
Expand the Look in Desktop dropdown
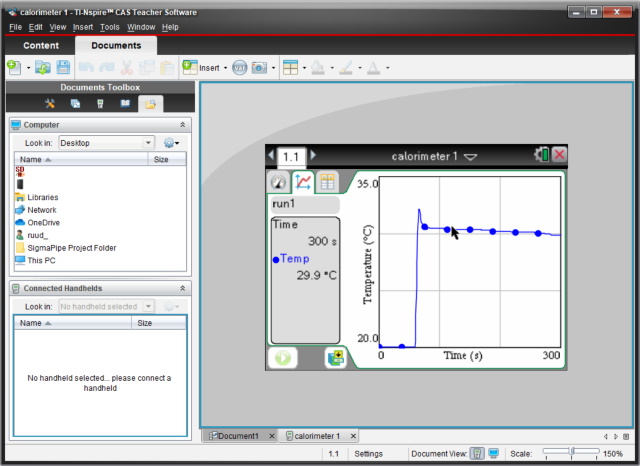(148, 143)
